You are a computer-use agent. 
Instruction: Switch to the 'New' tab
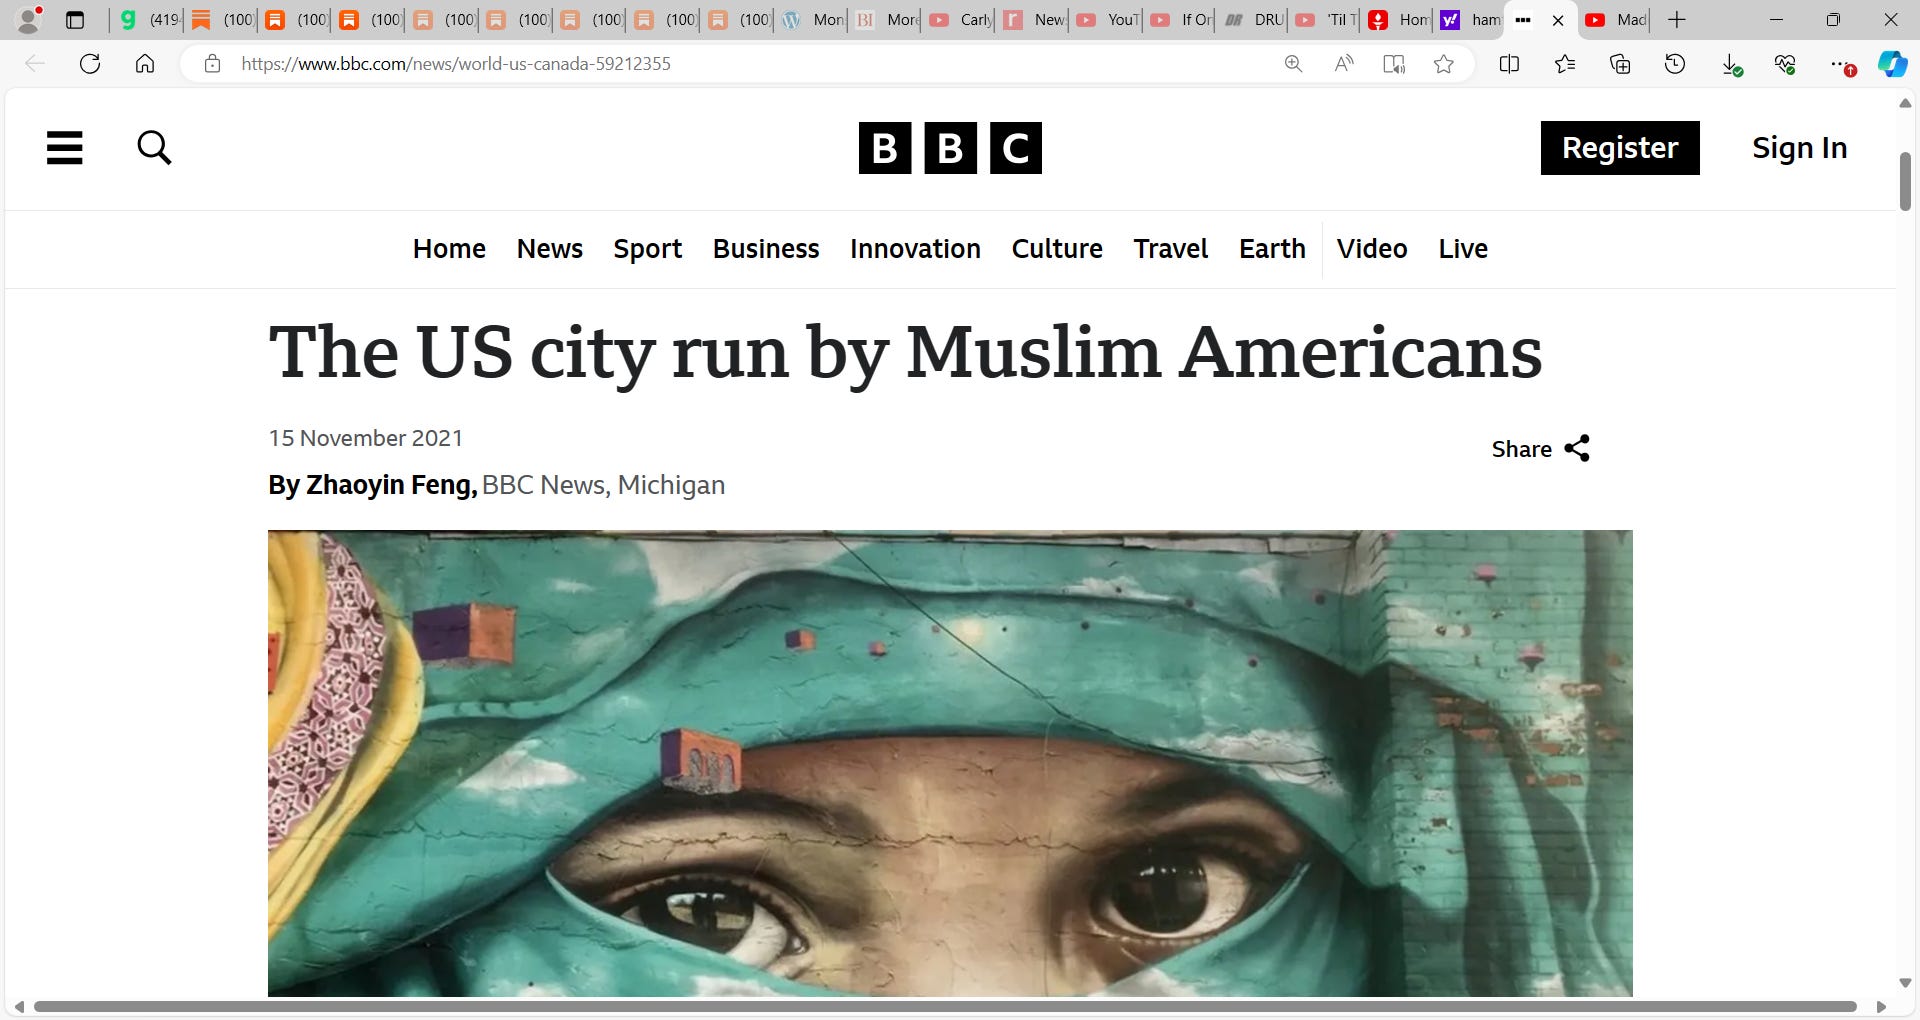(x=1033, y=20)
